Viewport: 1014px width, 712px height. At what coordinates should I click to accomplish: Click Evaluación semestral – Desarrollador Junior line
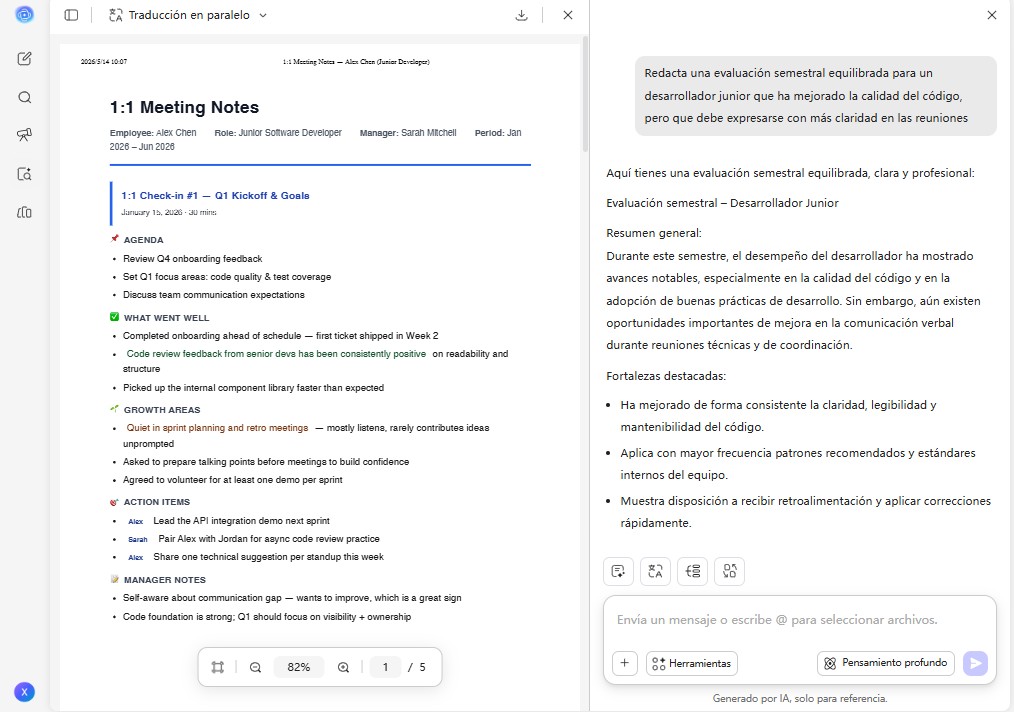pos(722,203)
